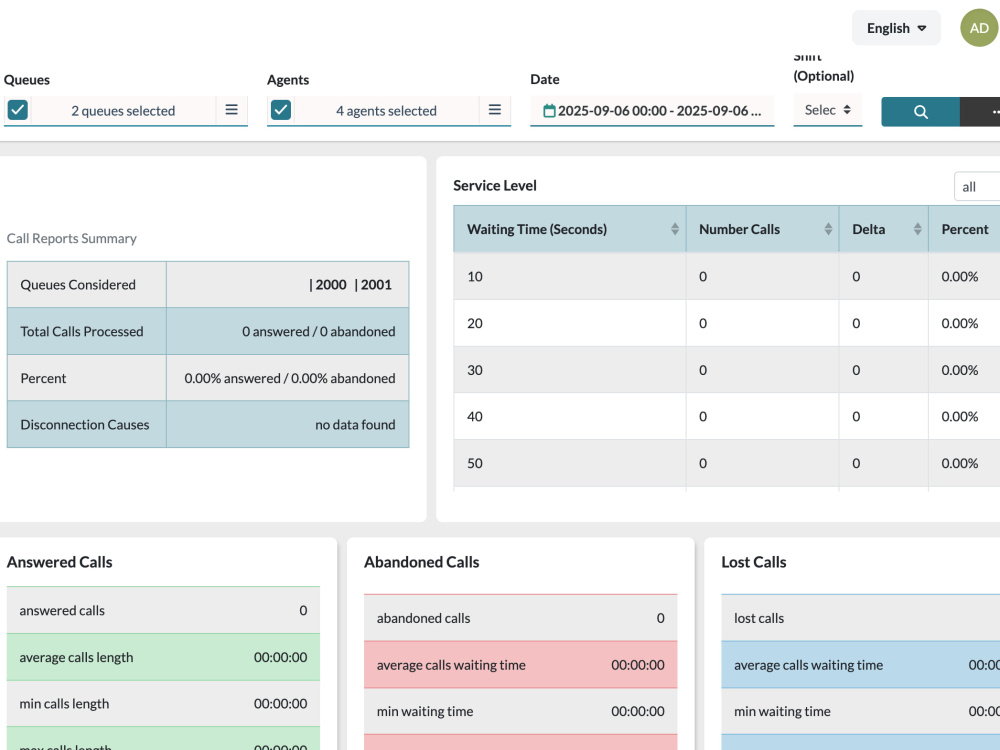
Task: Click the dark more-options button
Action: [x=980, y=112]
